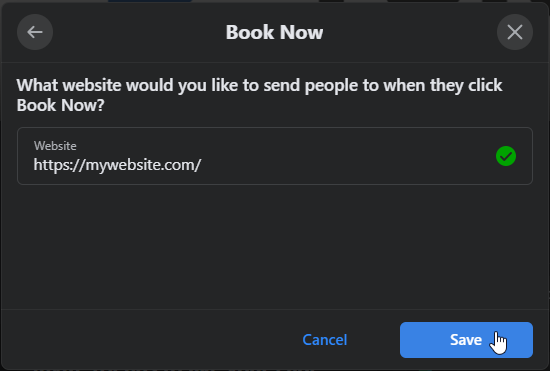Image resolution: width=550 pixels, height=371 pixels.
Task: Focus the Website URL input field
Action: 275,156
